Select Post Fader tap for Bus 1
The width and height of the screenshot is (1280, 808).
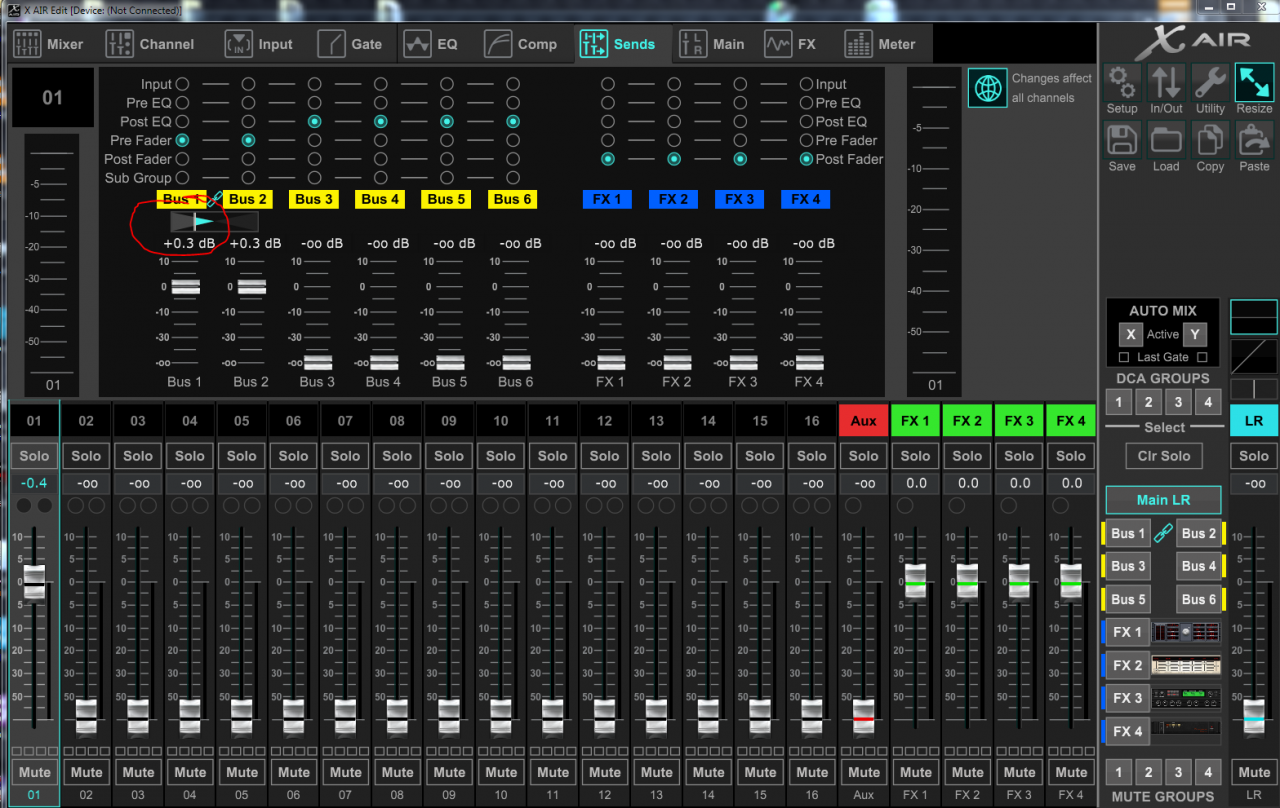point(182,159)
